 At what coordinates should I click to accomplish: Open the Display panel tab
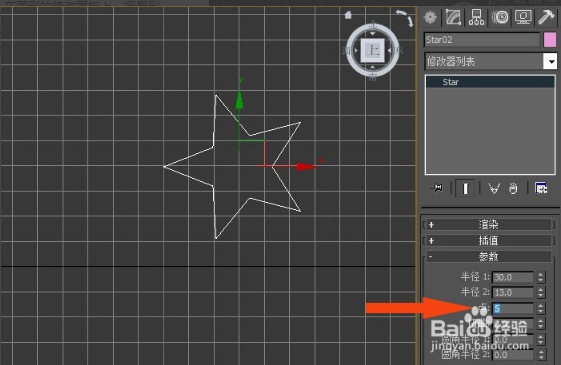click(523, 17)
